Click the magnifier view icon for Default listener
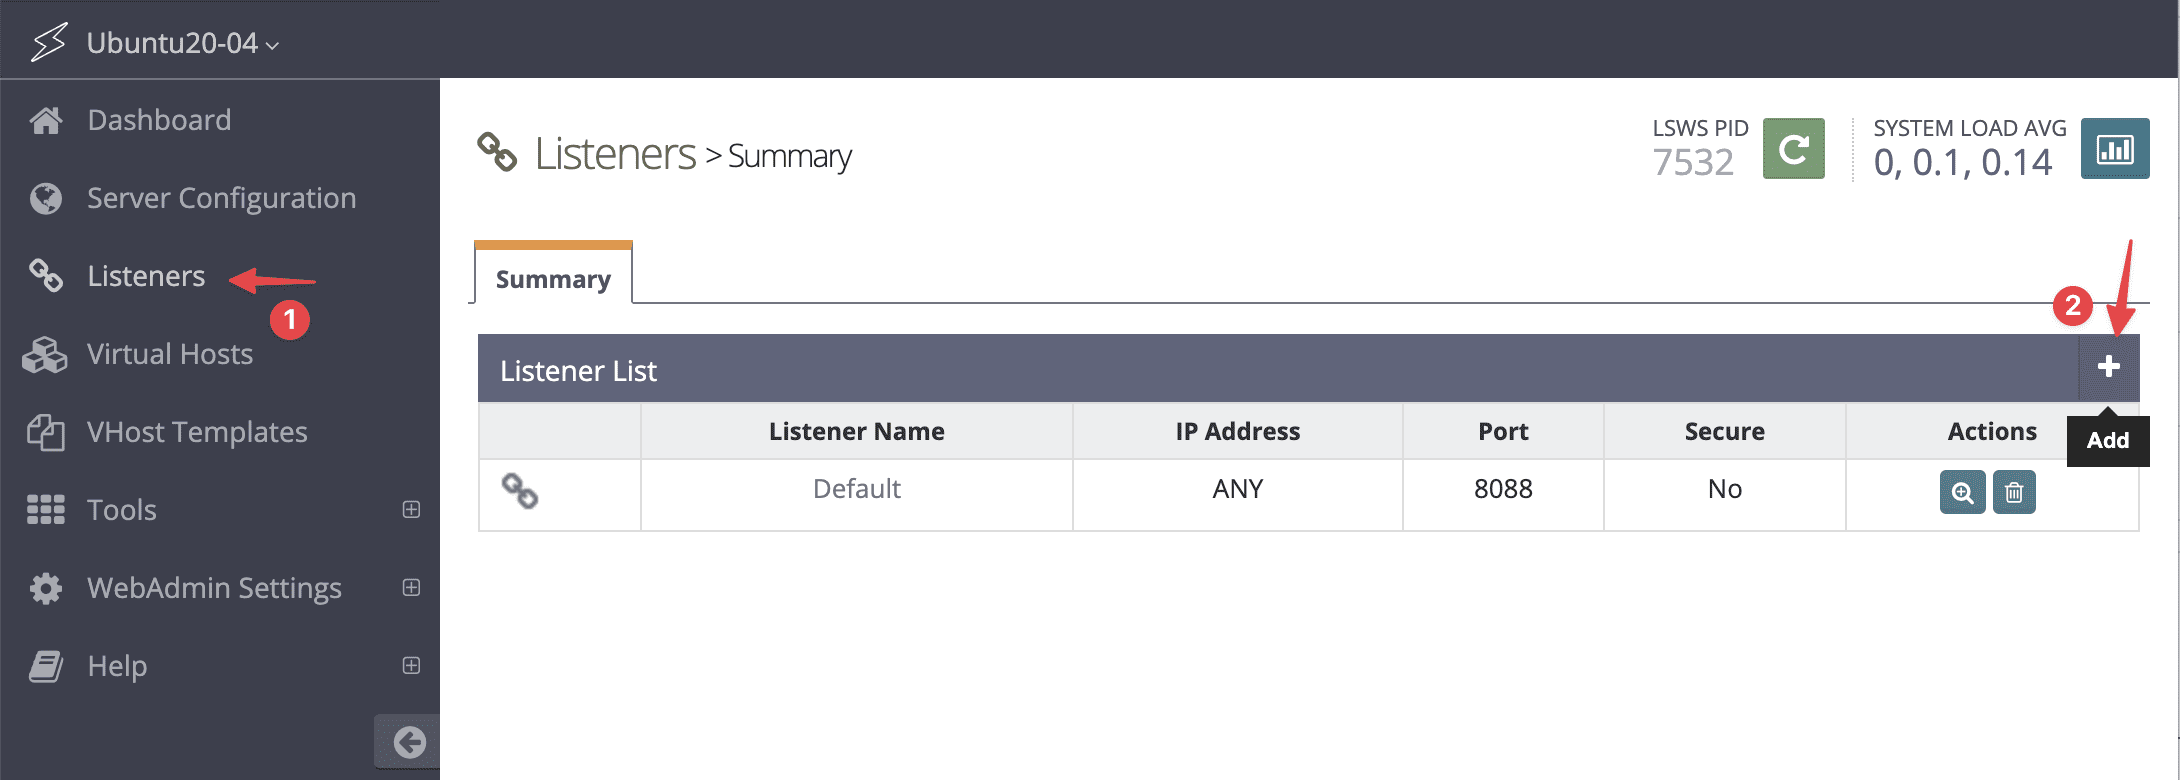 (1962, 492)
